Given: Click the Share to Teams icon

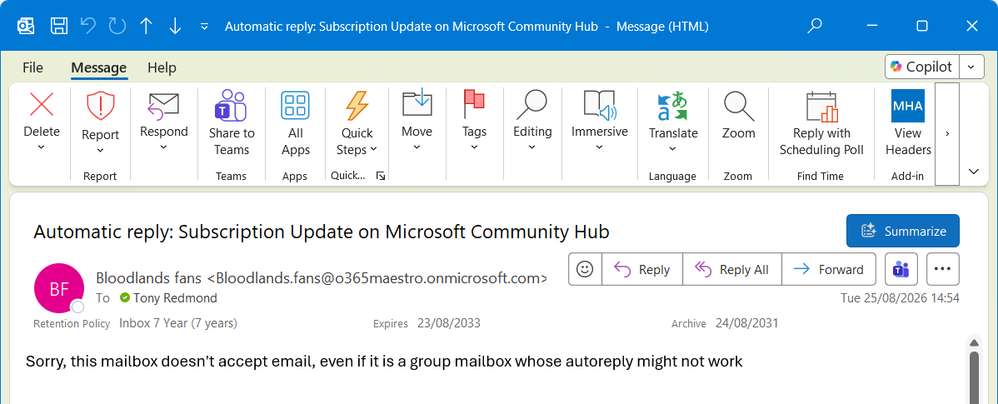Looking at the screenshot, I should pos(230,106).
